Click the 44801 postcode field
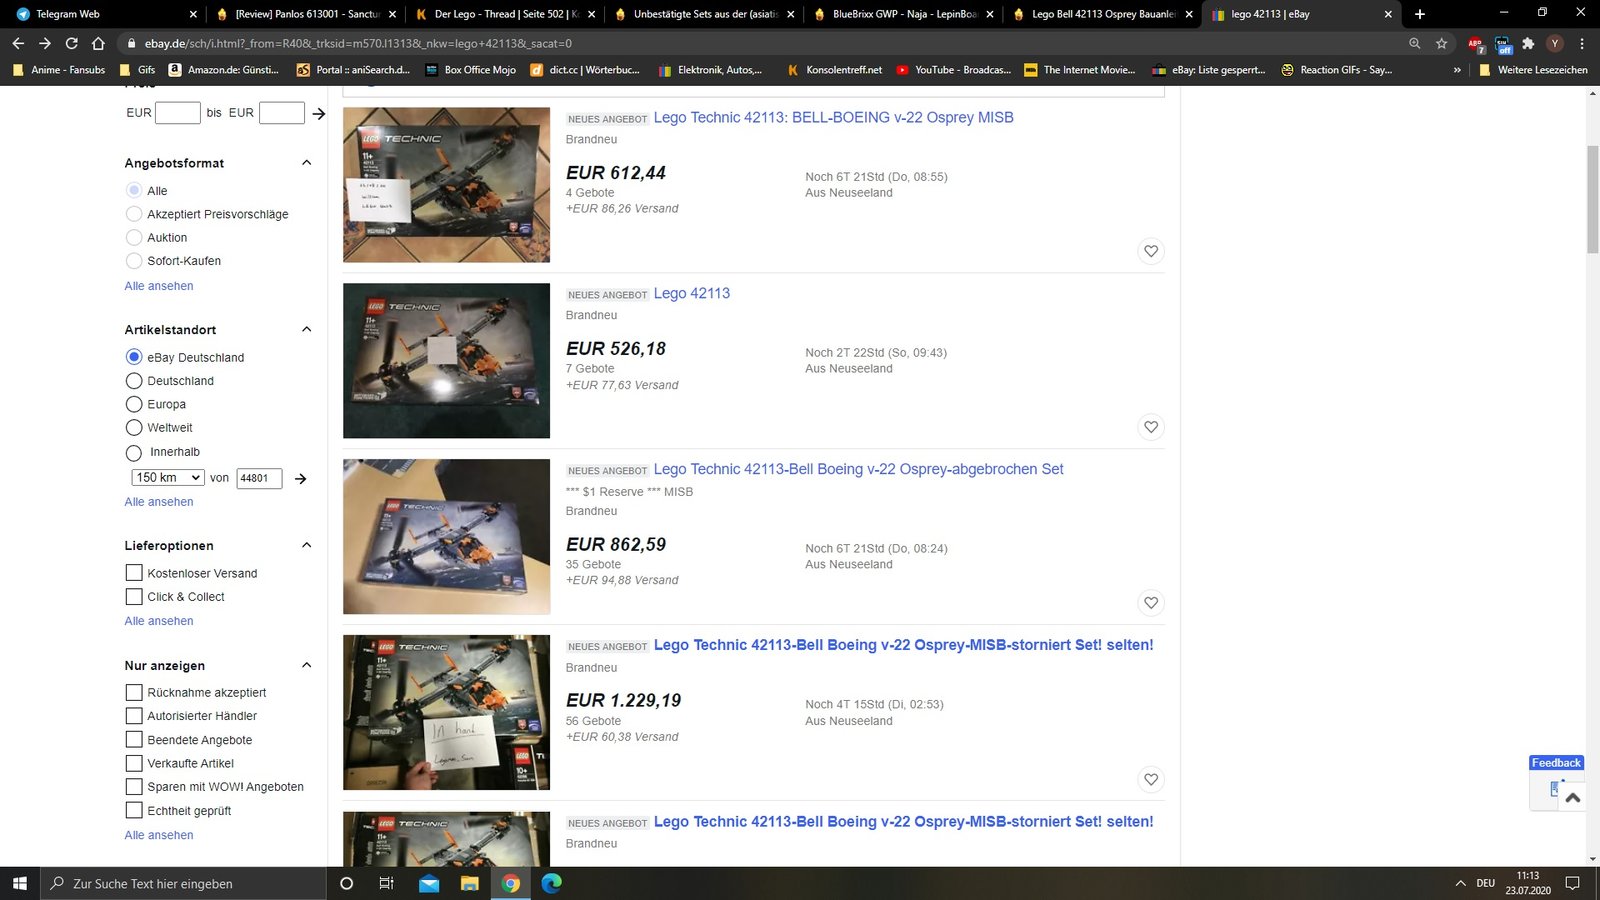This screenshot has width=1600, height=900. [x=259, y=478]
